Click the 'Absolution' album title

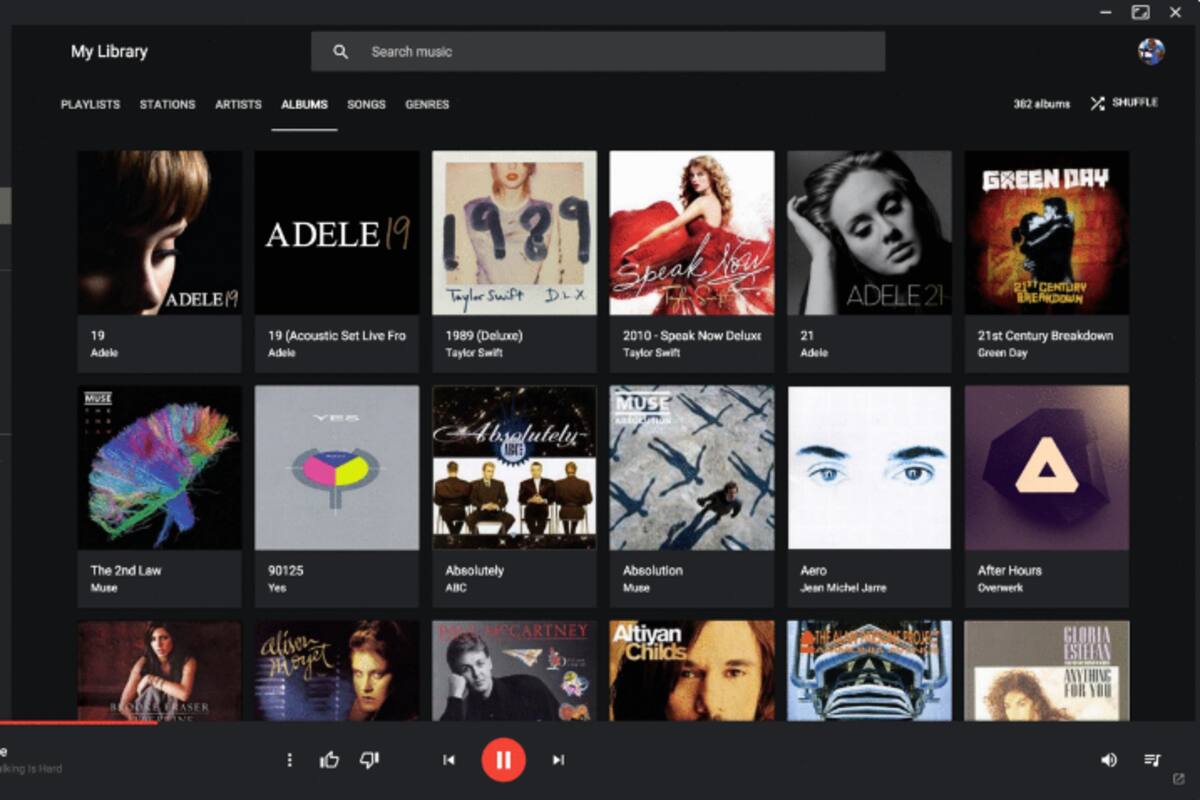coord(653,571)
